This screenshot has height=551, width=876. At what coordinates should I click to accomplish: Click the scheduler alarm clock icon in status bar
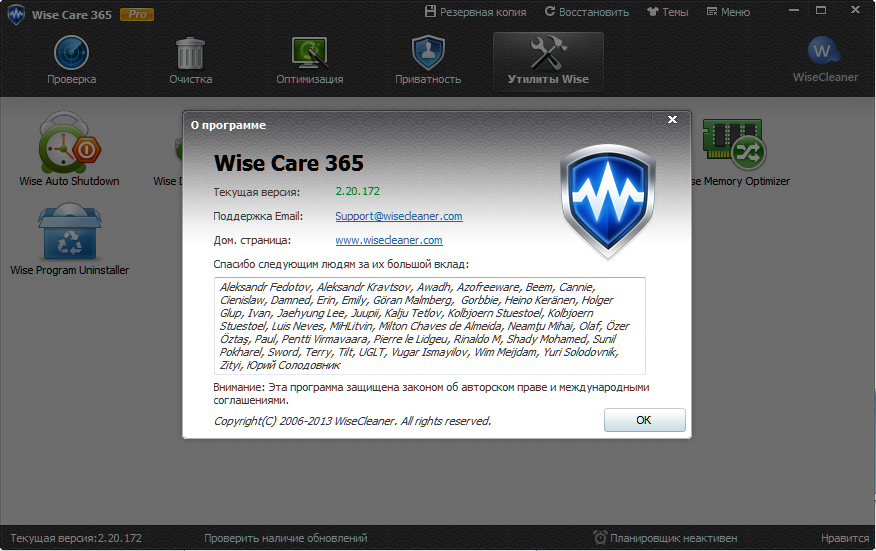(600, 538)
